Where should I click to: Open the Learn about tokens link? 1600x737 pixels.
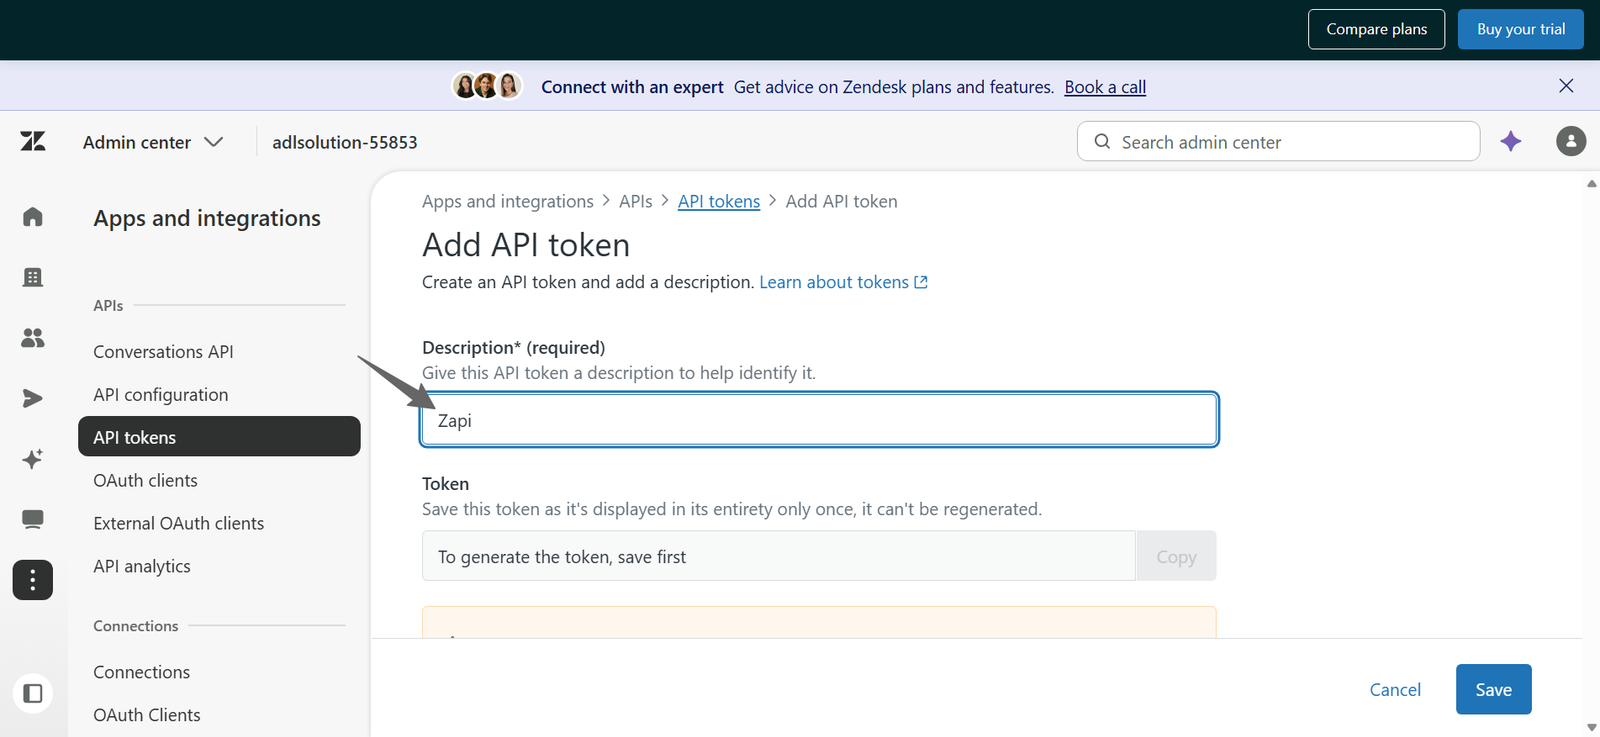(843, 282)
